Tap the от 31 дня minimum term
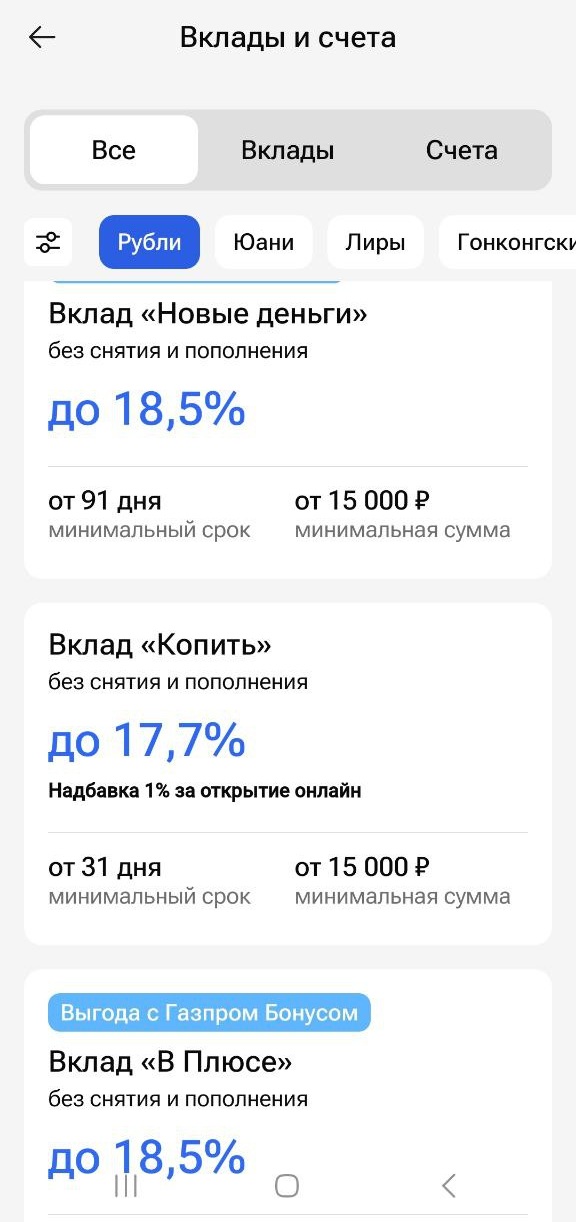576x1222 pixels. point(105,867)
